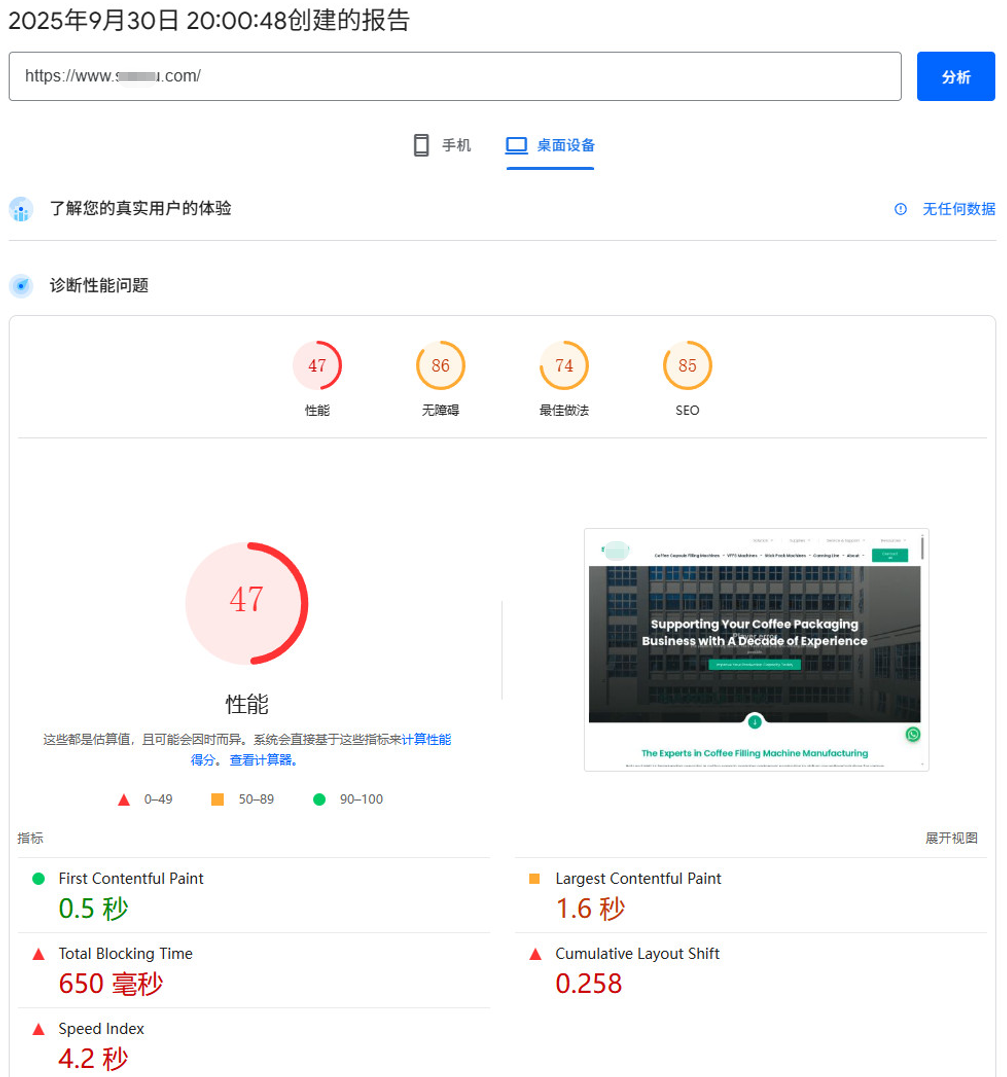The height and width of the screenshot is (1077, 1007).
Task: Click the 诊断性能问题 diagnostics icon
Action: 21,286
